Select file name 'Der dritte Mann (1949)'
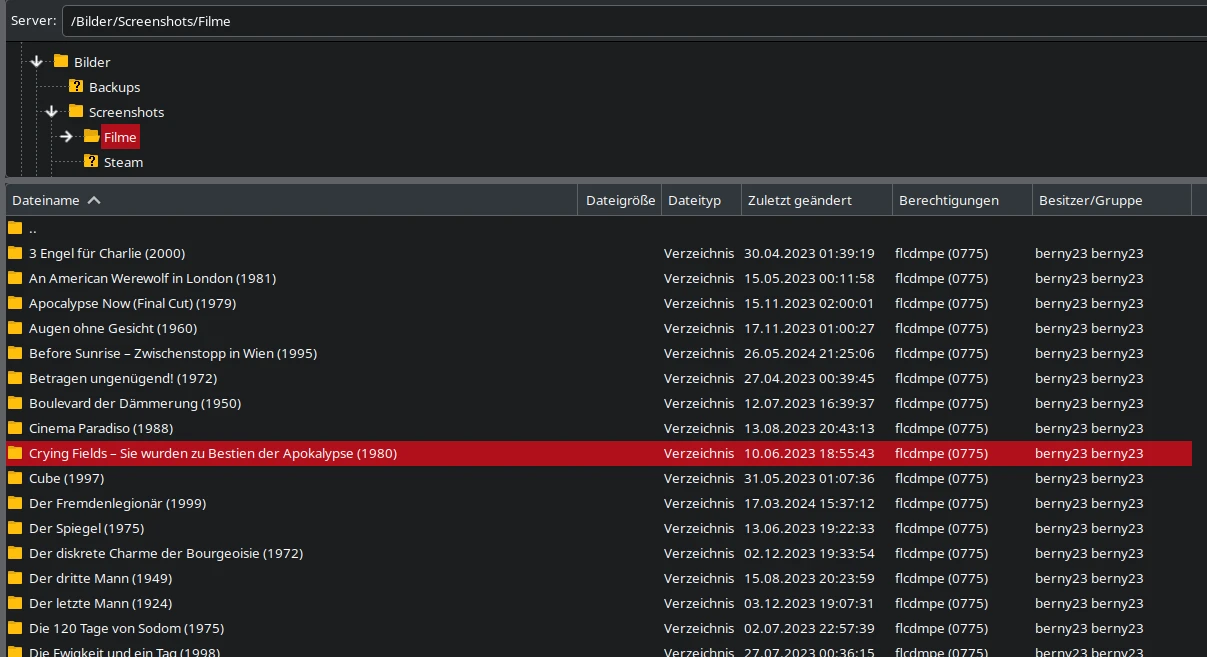 101,578
